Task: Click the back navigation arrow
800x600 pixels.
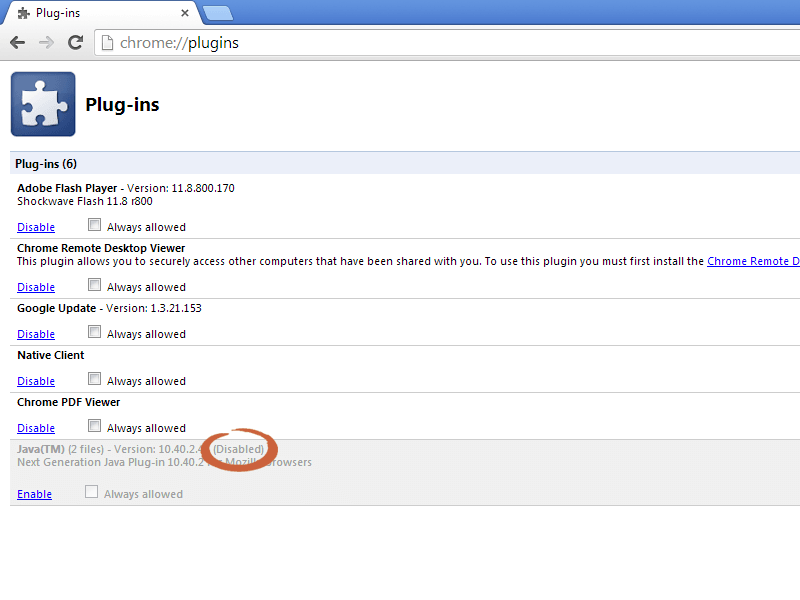Action: pyautogui.click(x=17, y=42)
